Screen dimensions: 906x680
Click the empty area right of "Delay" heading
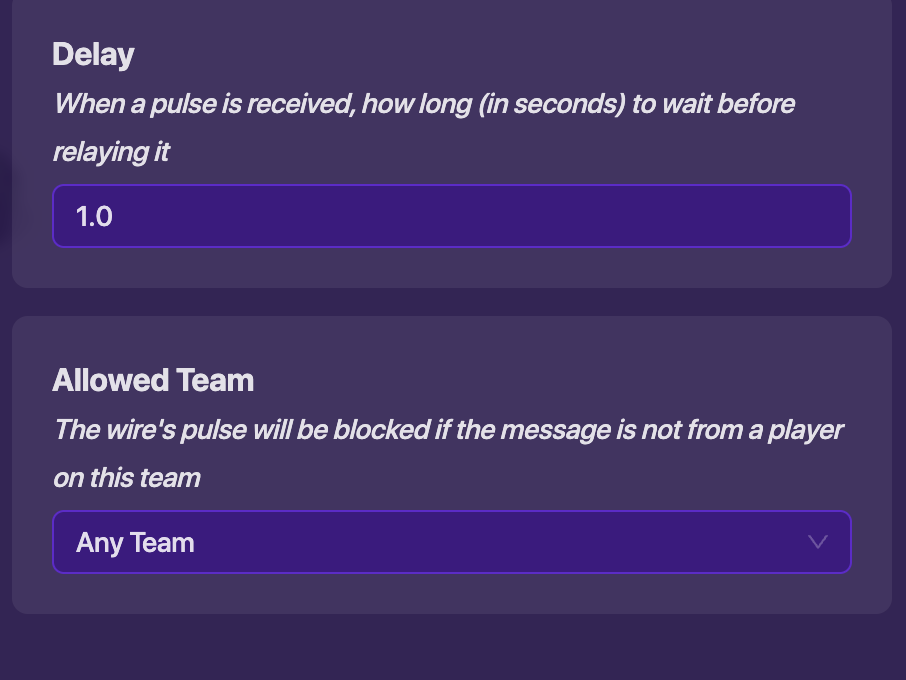[500, 54]
